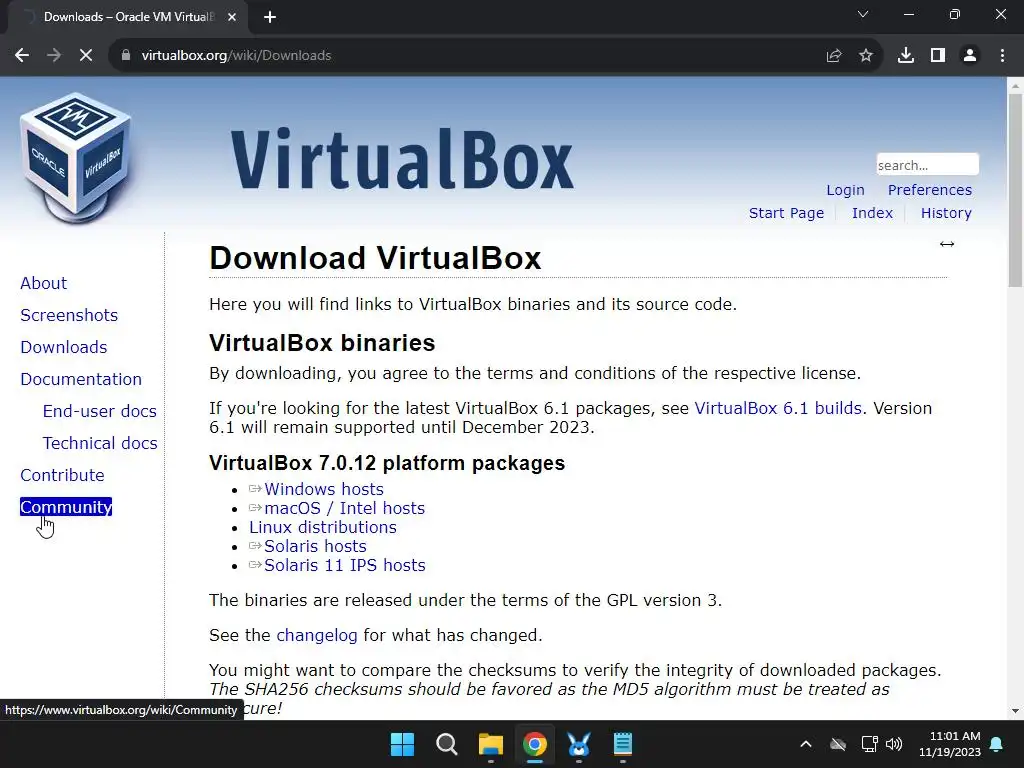Download Windows hosts package
The height and width of the screenshot is (768, 1024).
tap(324, 489)
